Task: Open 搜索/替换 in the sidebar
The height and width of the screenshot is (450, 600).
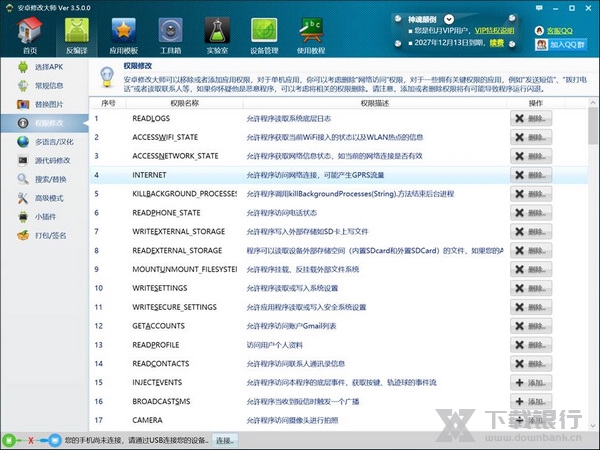Action: [44, 179]
